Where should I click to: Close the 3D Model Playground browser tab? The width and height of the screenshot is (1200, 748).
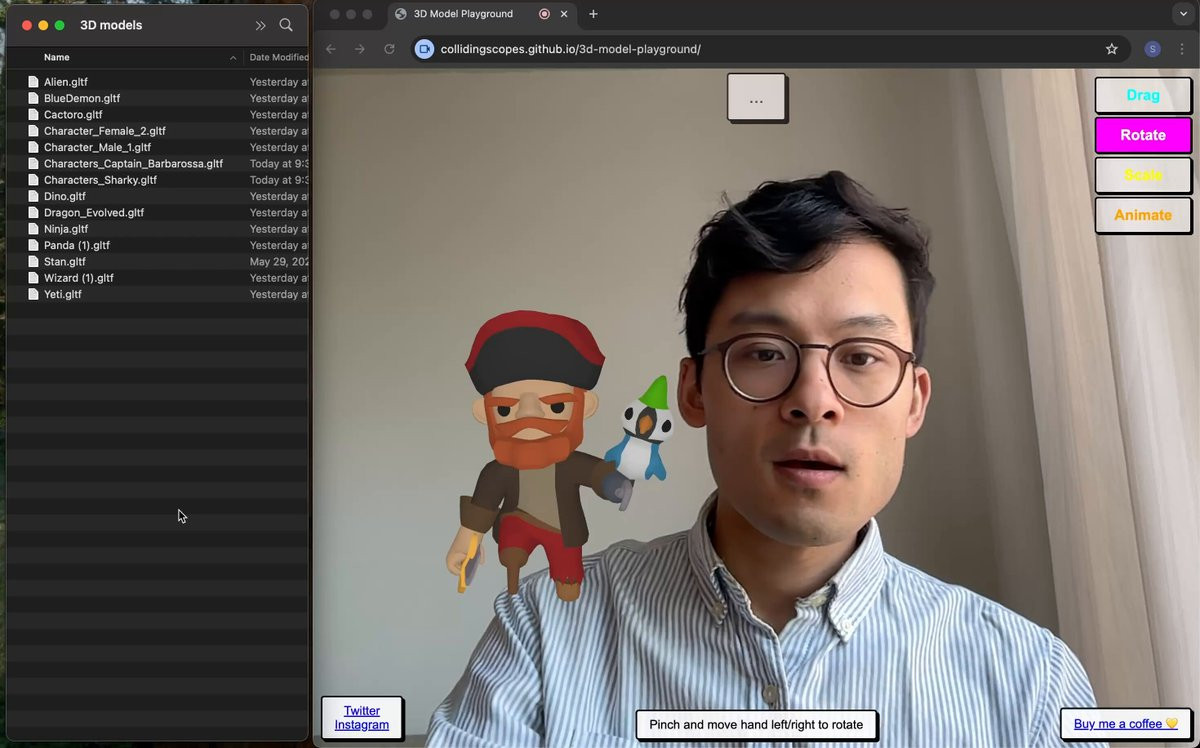(564, 14)
